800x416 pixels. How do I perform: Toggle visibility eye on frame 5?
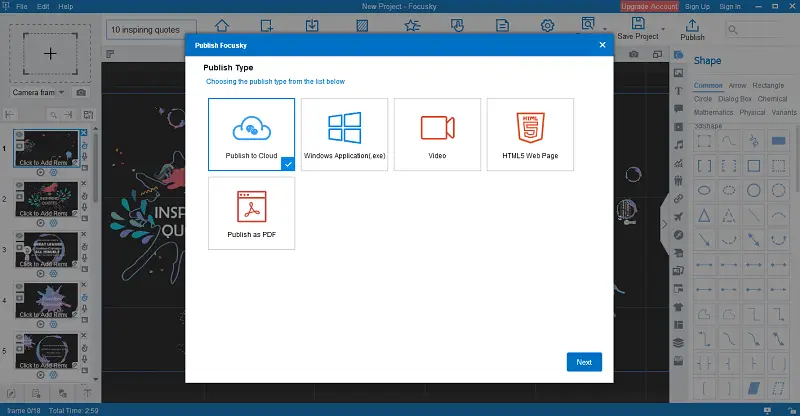(x=19, y=337)
